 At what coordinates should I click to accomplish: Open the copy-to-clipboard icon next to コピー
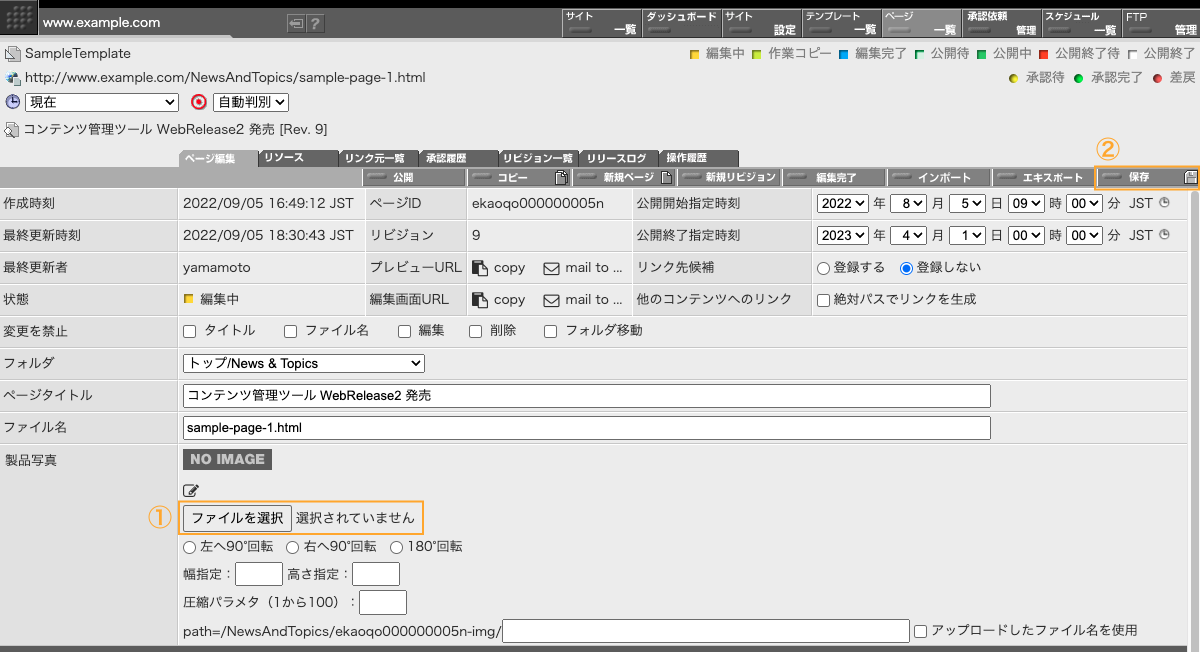pyautogui.click(x=559, y=176)
